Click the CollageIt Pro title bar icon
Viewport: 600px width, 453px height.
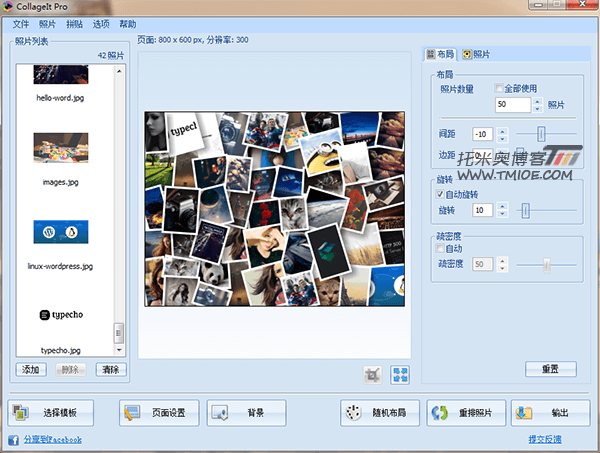click(x=7, y=6)
